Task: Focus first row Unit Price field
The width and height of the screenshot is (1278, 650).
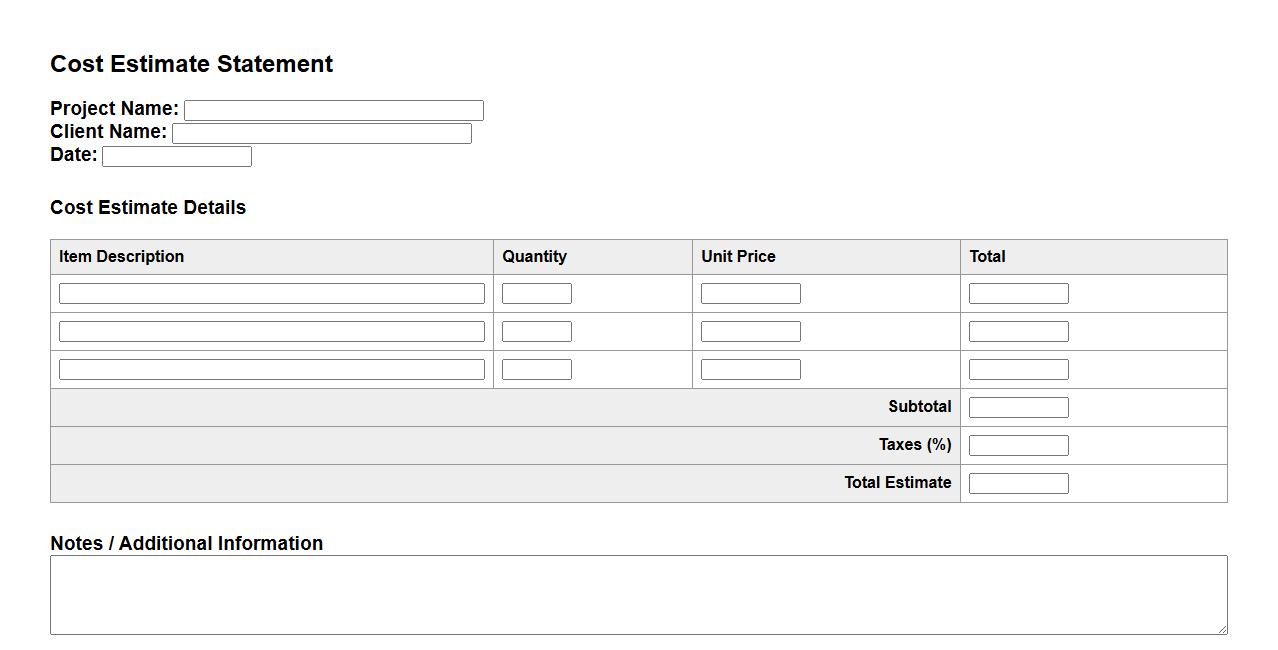Action: [750, 293]
